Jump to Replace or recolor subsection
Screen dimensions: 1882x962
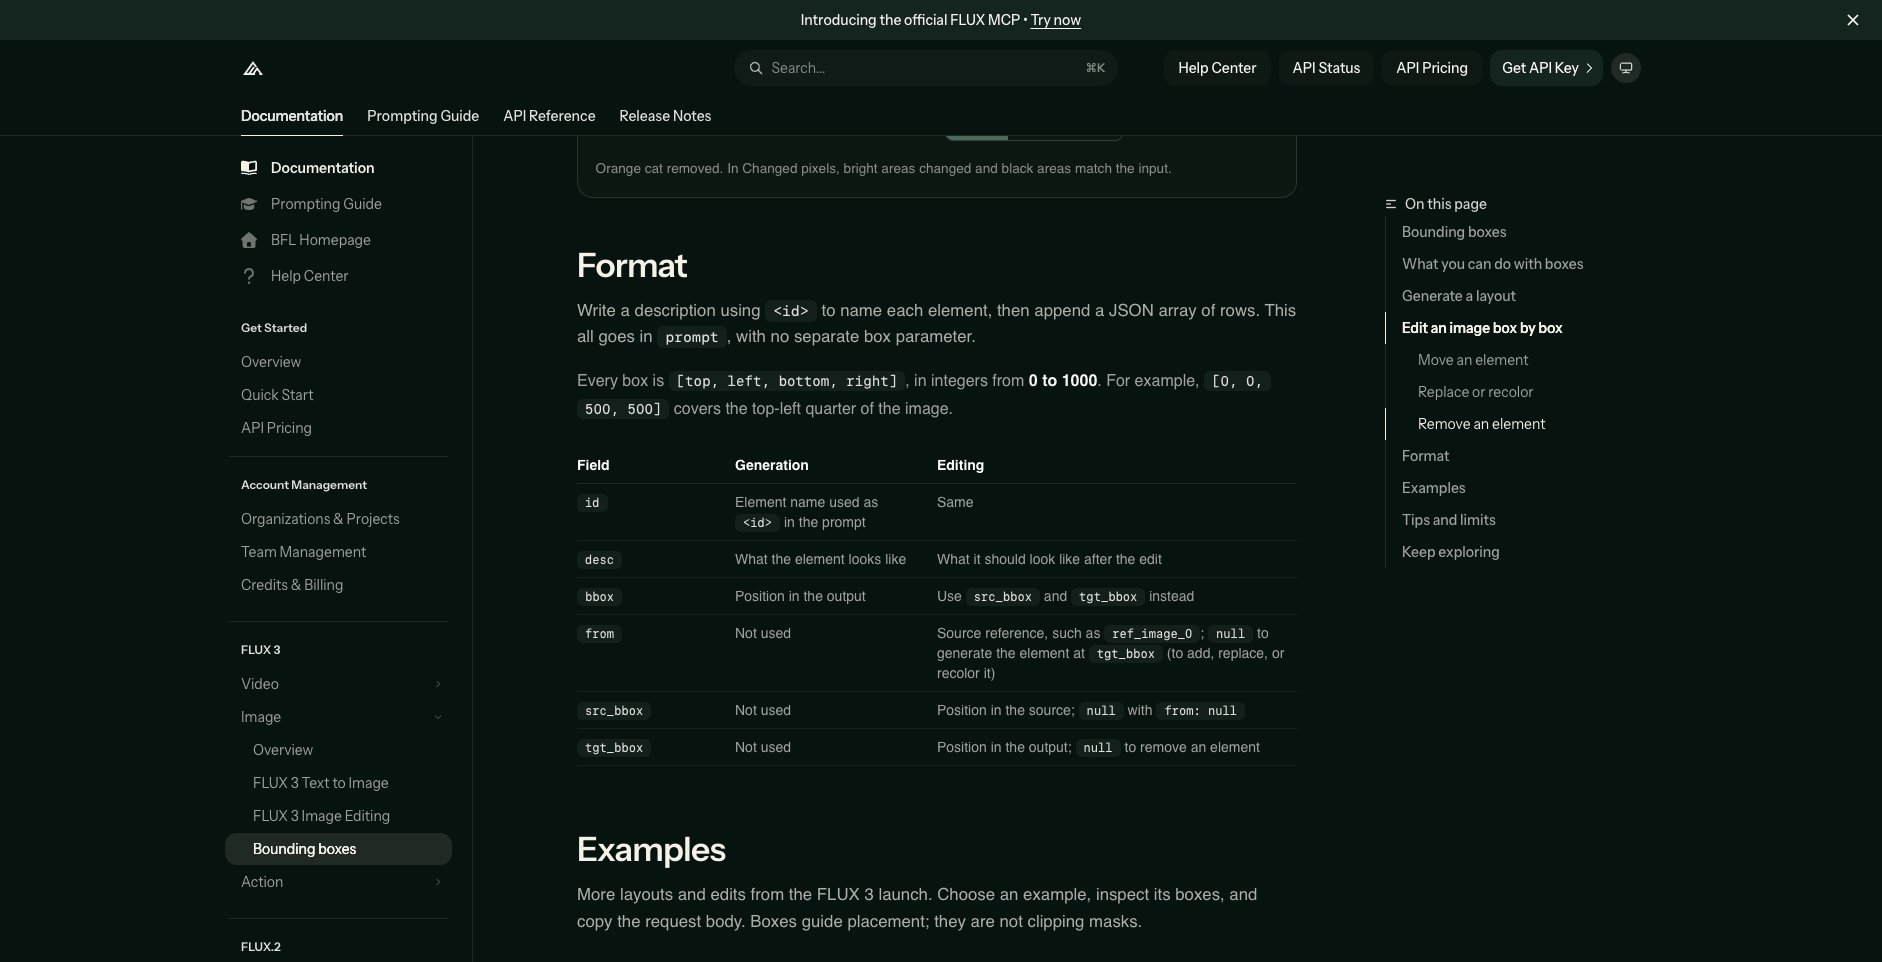1475,392
